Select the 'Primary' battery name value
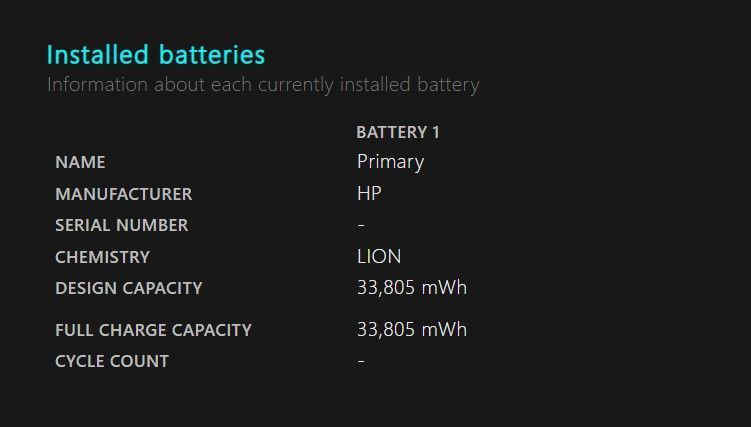This screenshot has height=427, width=751. (390, 161)
